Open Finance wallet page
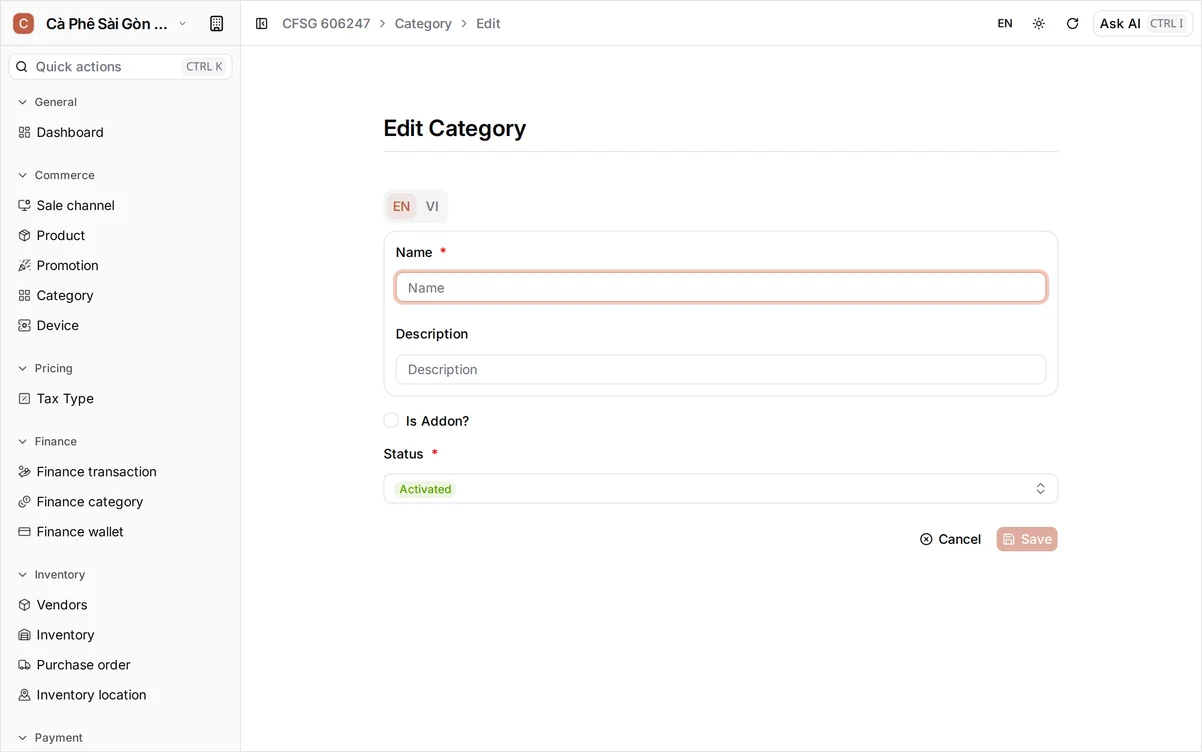Screen dimensions: 1202x752 click(x=80, y=531)
